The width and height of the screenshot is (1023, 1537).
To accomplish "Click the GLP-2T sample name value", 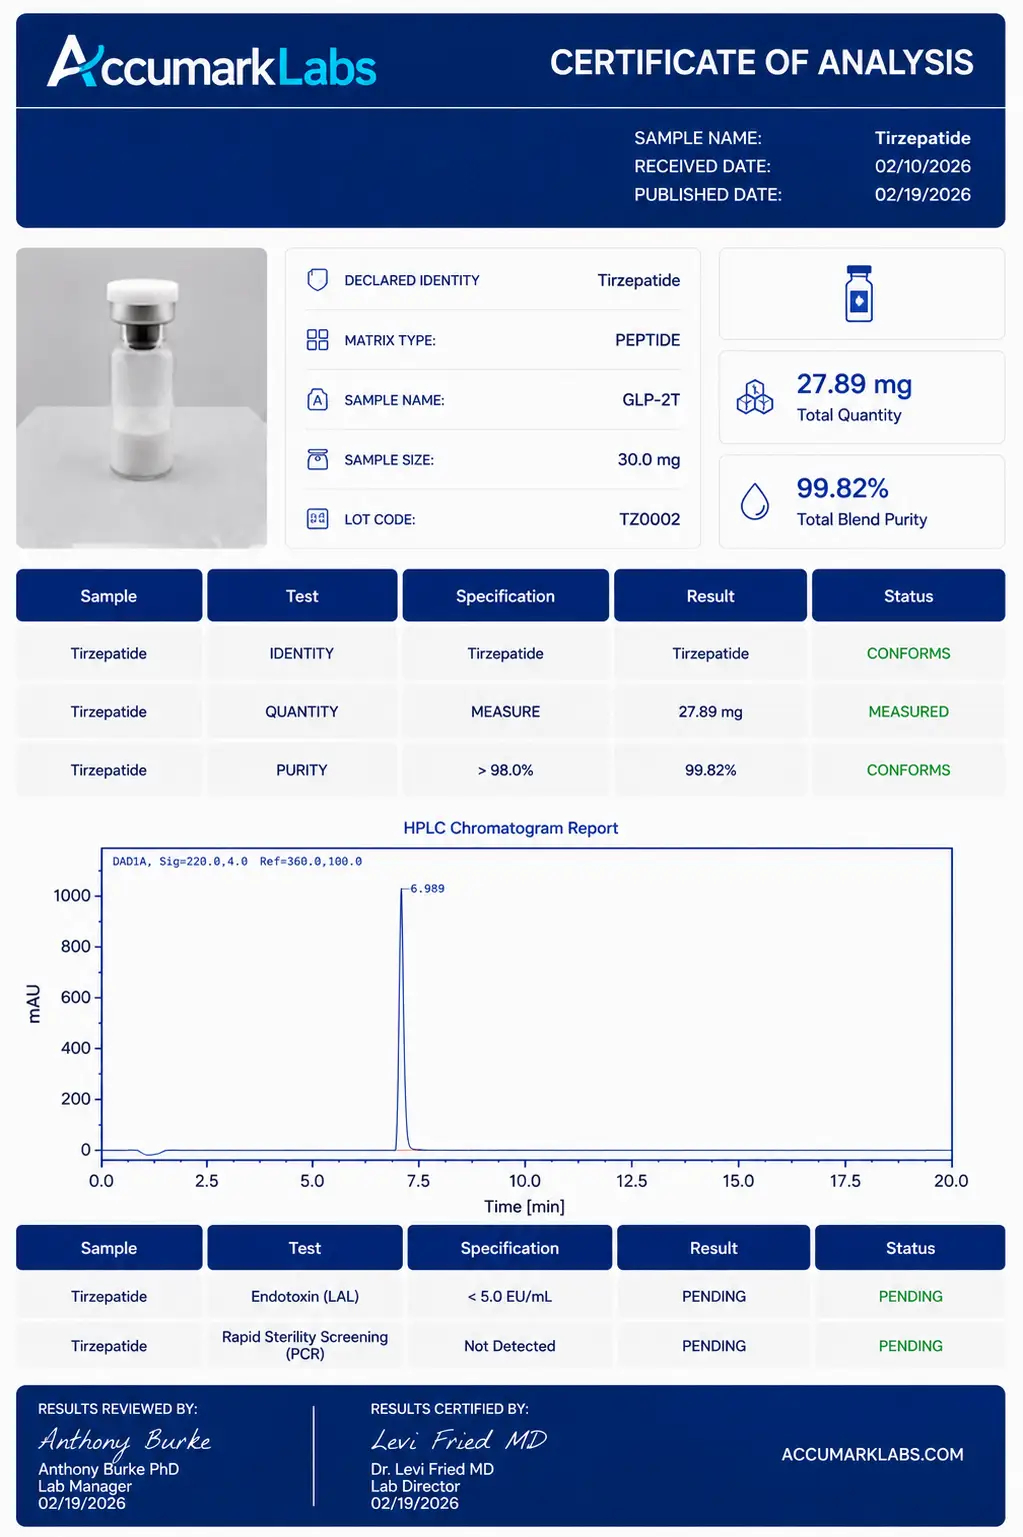I will click(651, 400).
